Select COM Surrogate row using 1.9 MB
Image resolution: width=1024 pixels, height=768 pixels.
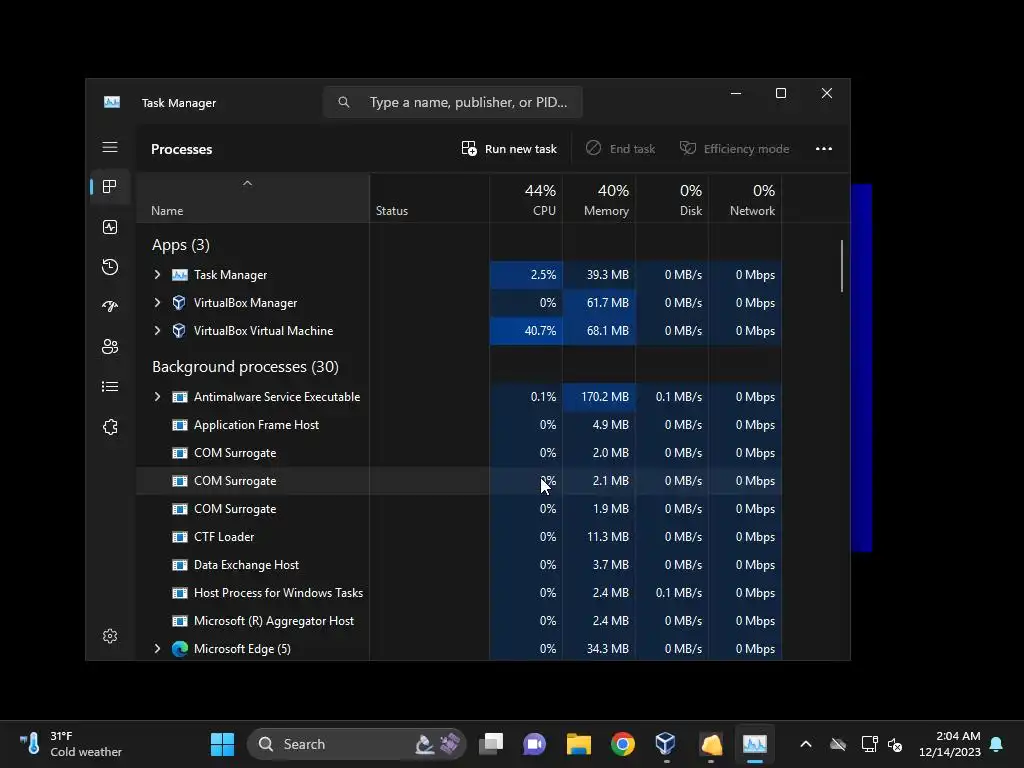click(459, 509)
